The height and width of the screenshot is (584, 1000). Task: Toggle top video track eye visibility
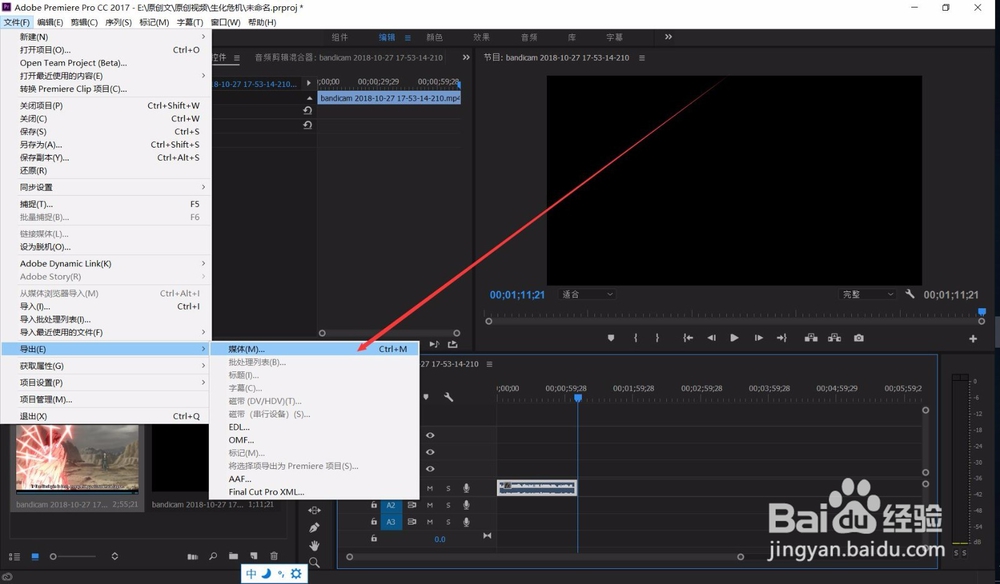point(430,435)
